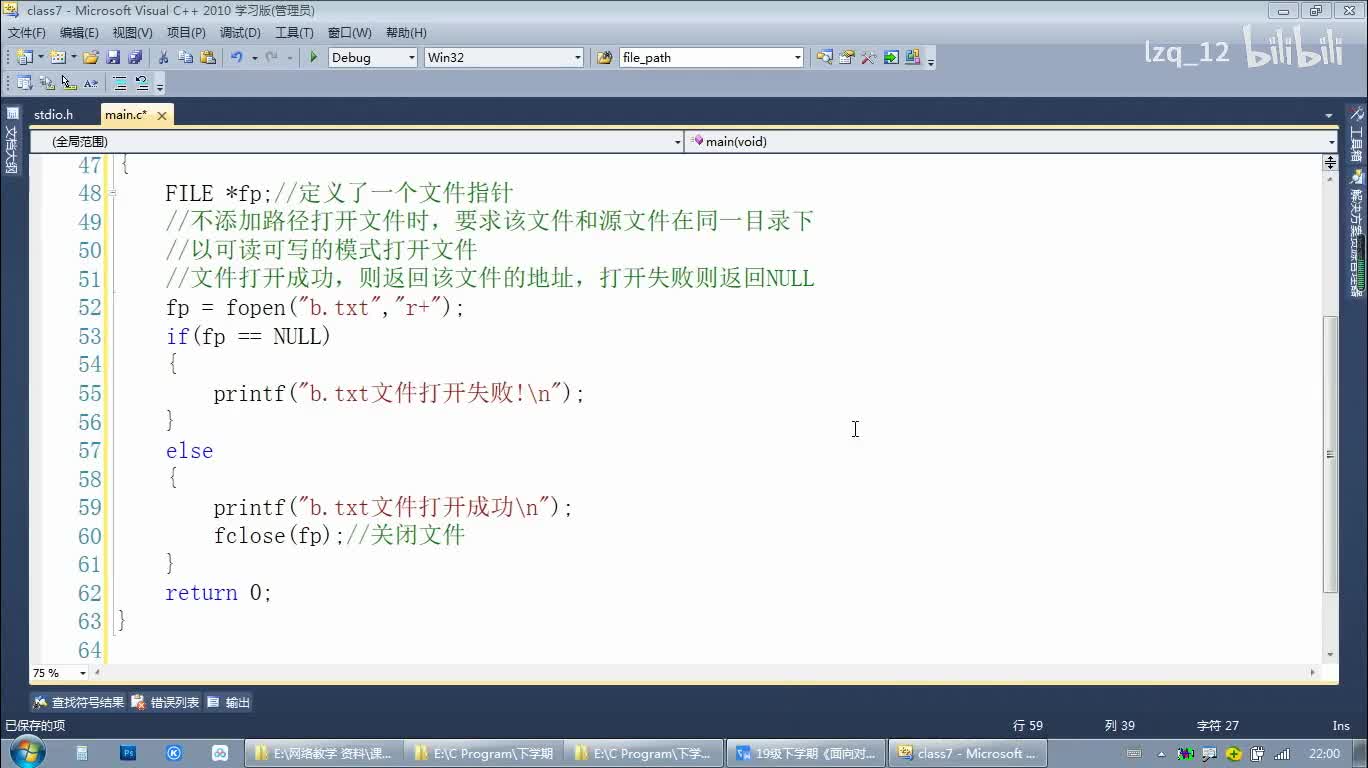Screen dimensions: 1368x768
Task: Click the Open File folder icon
Action: point(91,58)
